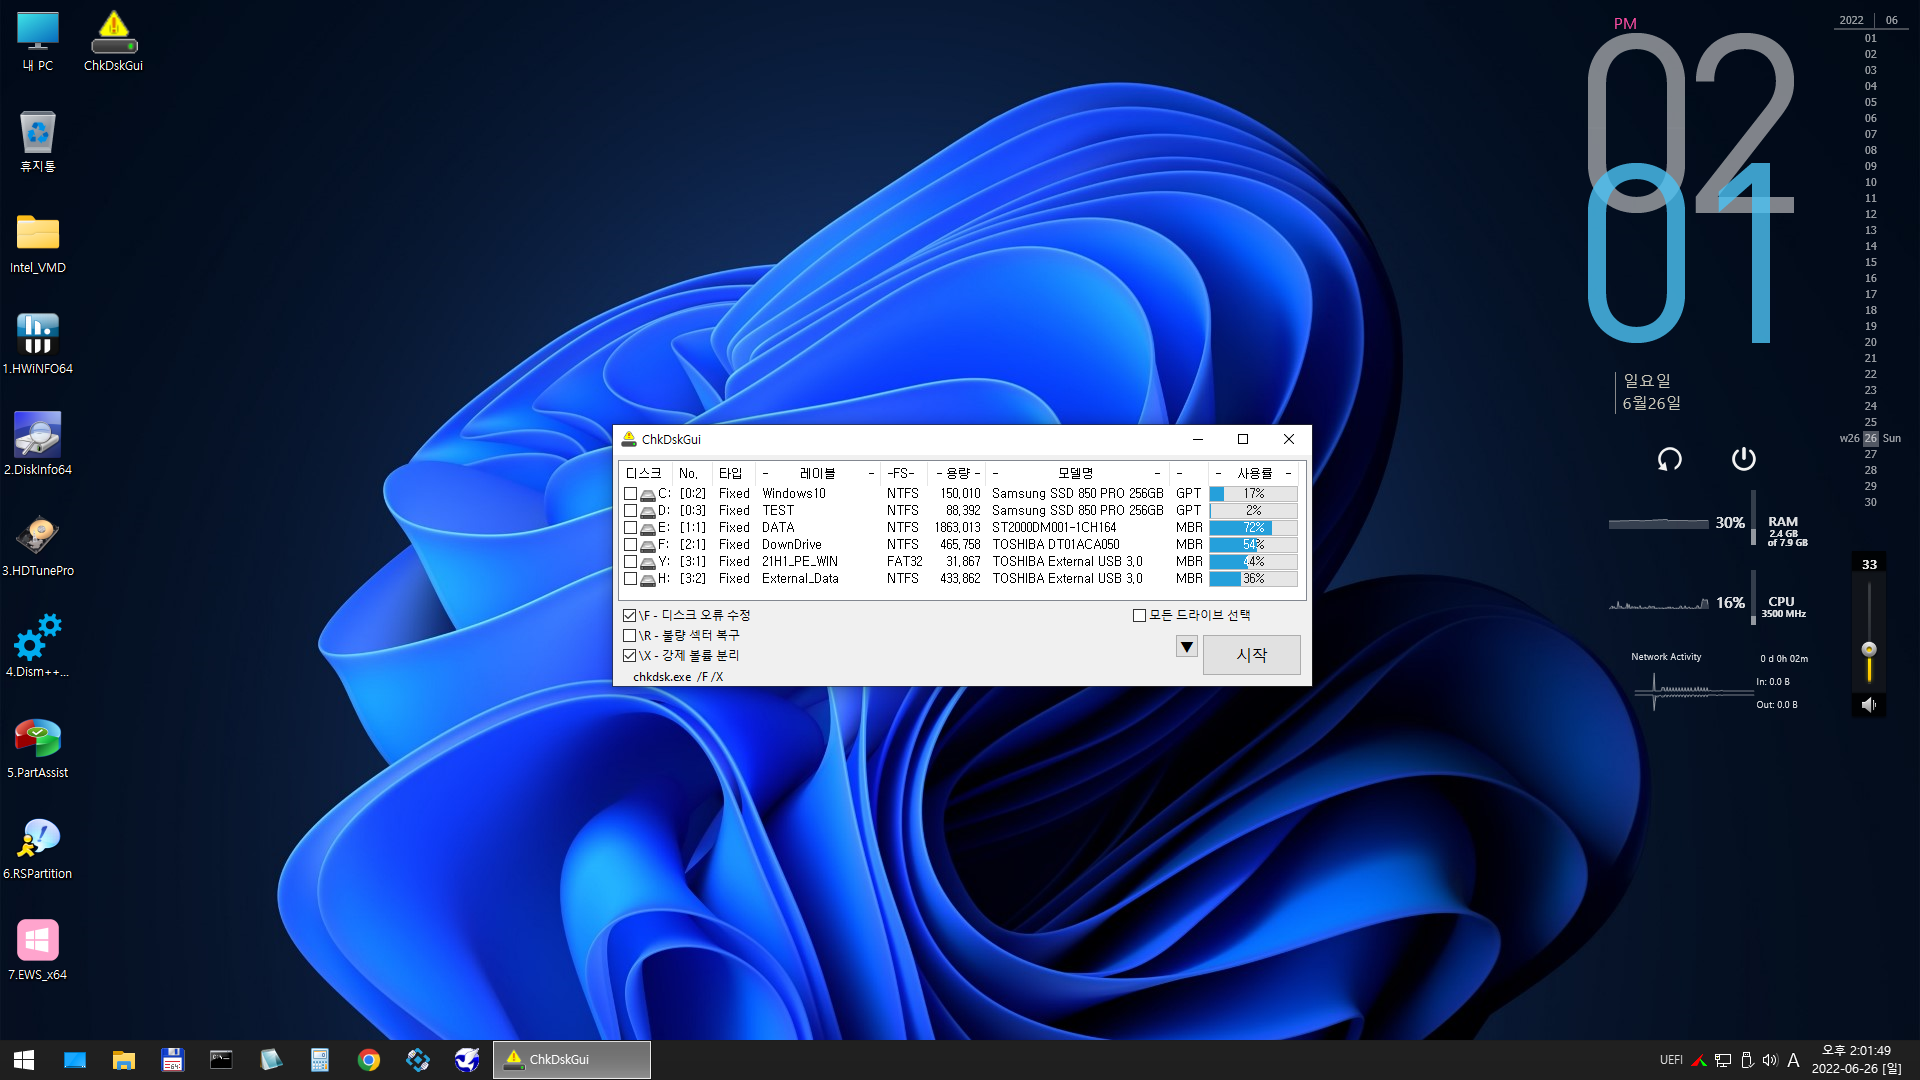This screenshot has width=1920, height=1080.
Task: Launch 2.DiskInfo64 from the desktop
Action: click(x=38, y=445)
